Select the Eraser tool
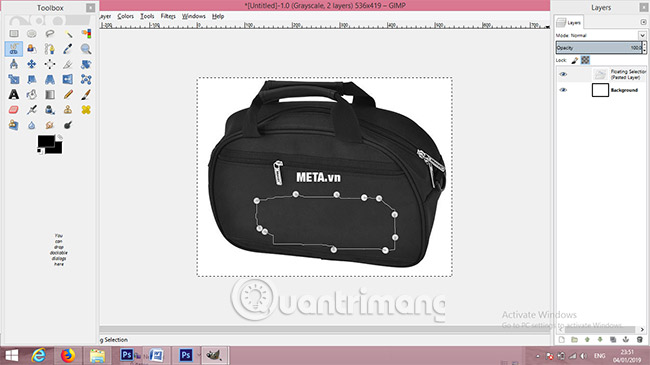 point(14,110)
